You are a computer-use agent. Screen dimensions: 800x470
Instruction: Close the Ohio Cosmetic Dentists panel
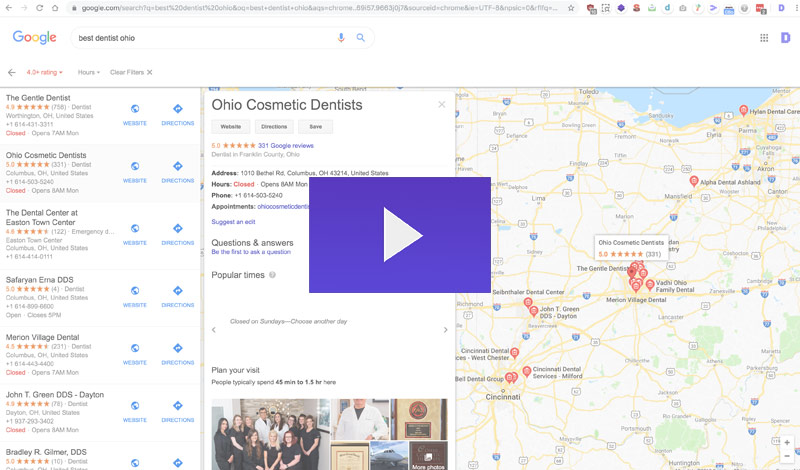pos(442,104)
